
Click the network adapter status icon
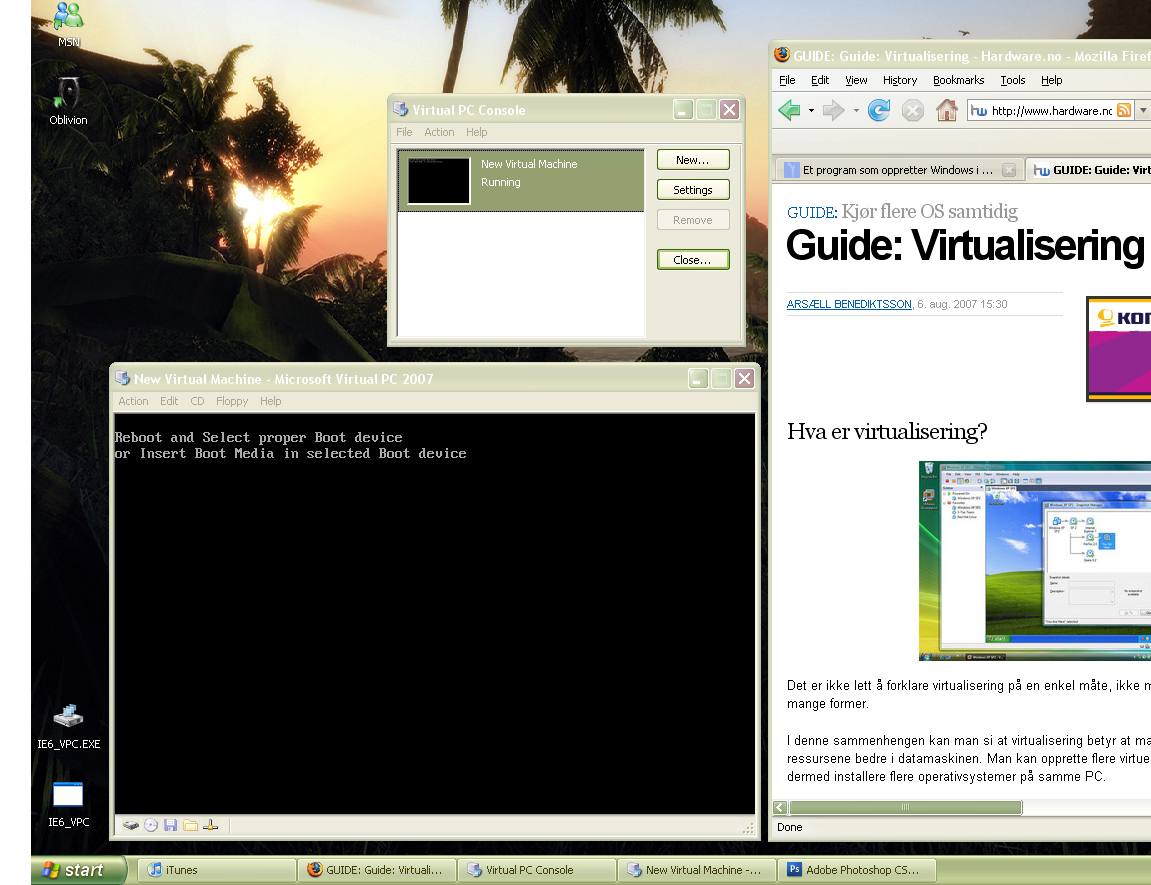coord(210,825)
